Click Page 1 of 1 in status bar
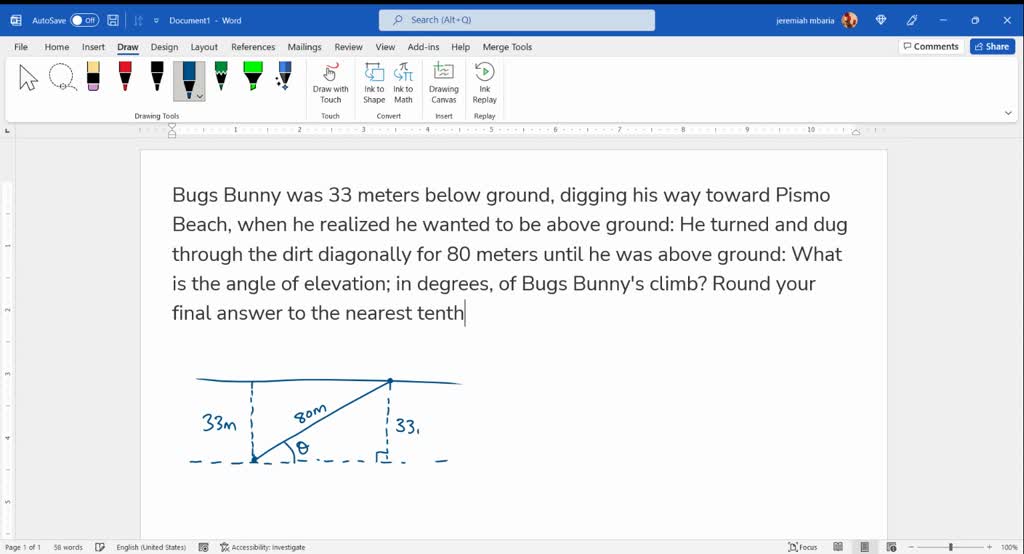This screenshot has height=554, width=1024. coord(23,547)
